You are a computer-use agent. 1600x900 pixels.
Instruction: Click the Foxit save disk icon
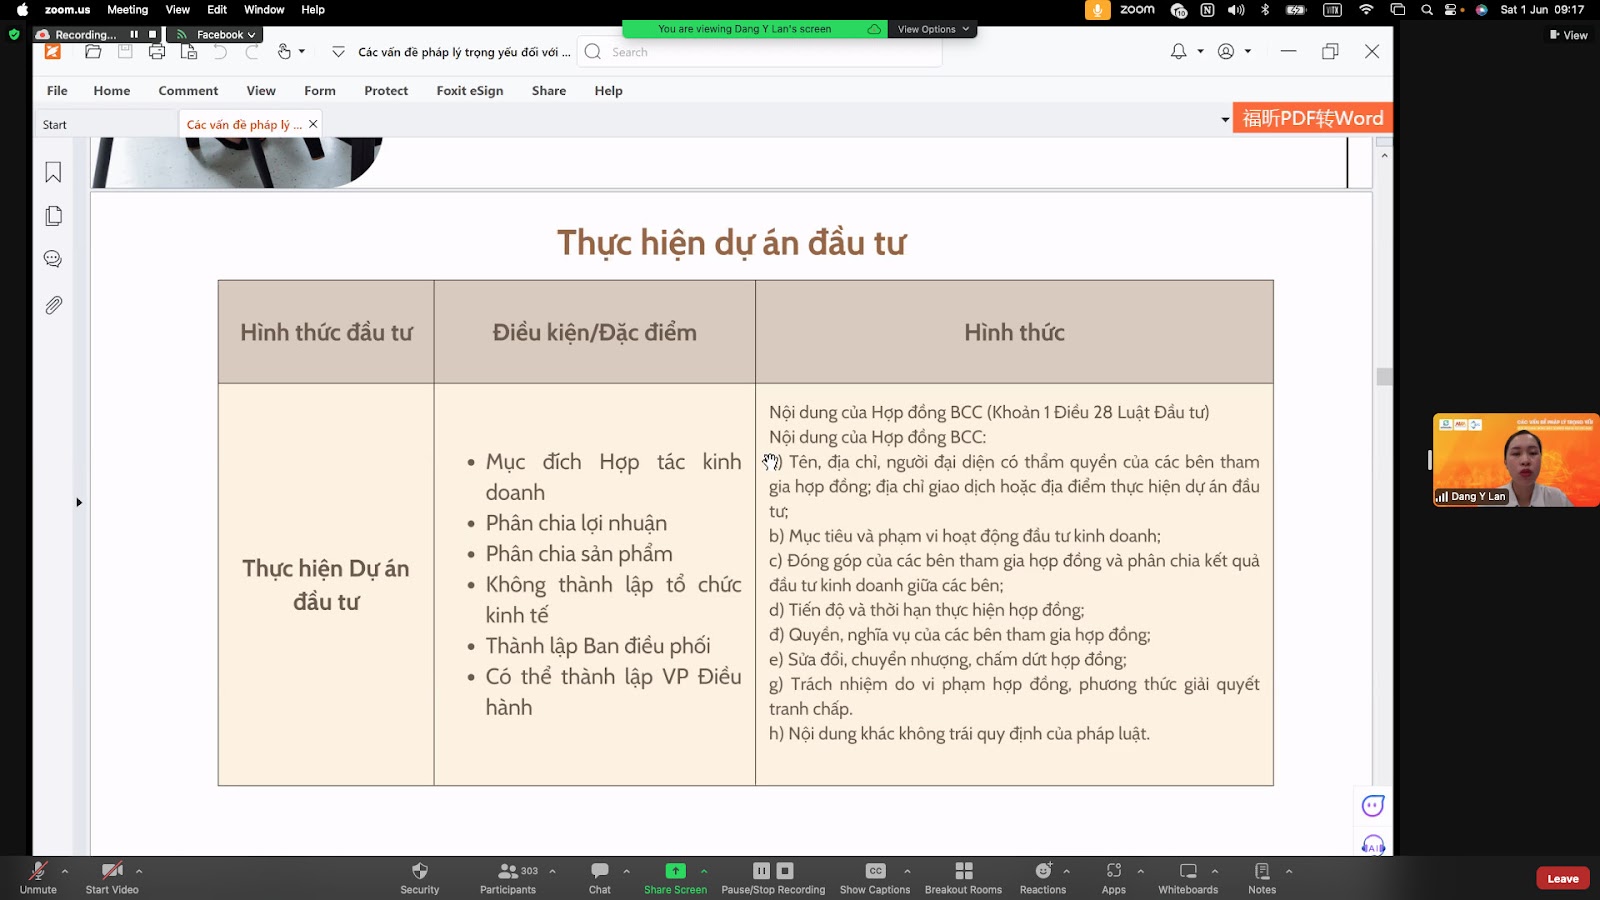(125, 52)
